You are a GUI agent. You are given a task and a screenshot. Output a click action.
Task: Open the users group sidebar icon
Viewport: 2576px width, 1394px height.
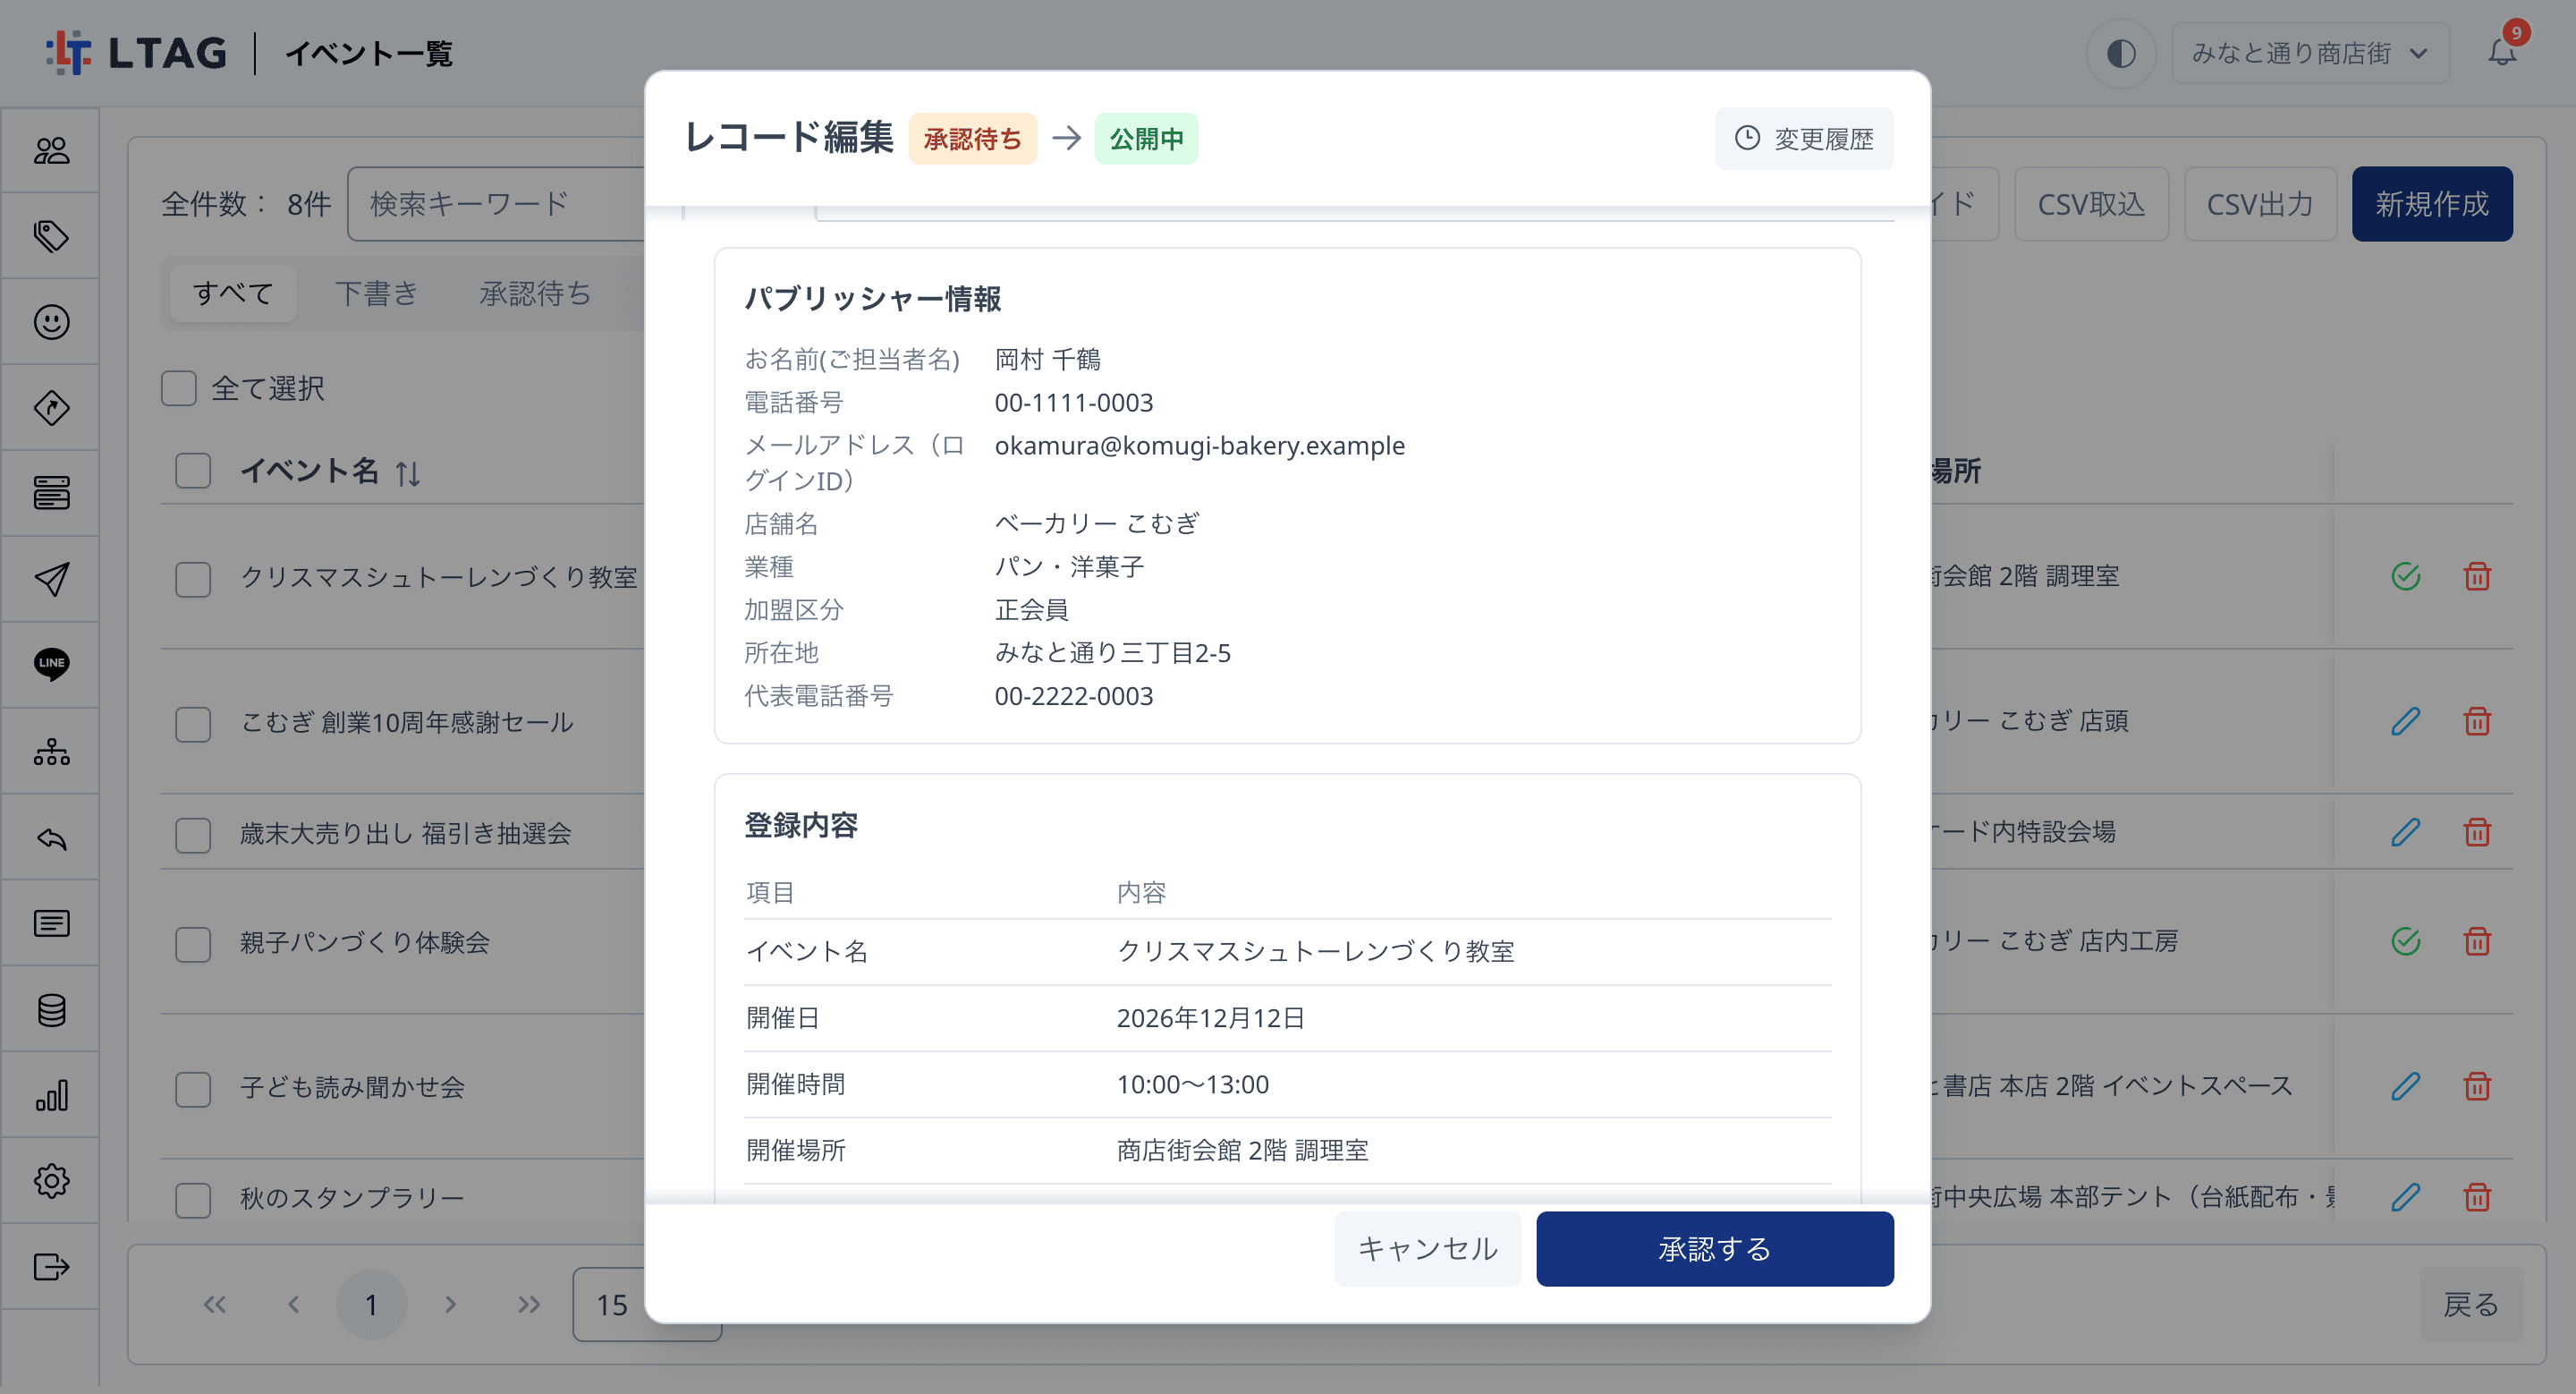[x=51, y=150]
